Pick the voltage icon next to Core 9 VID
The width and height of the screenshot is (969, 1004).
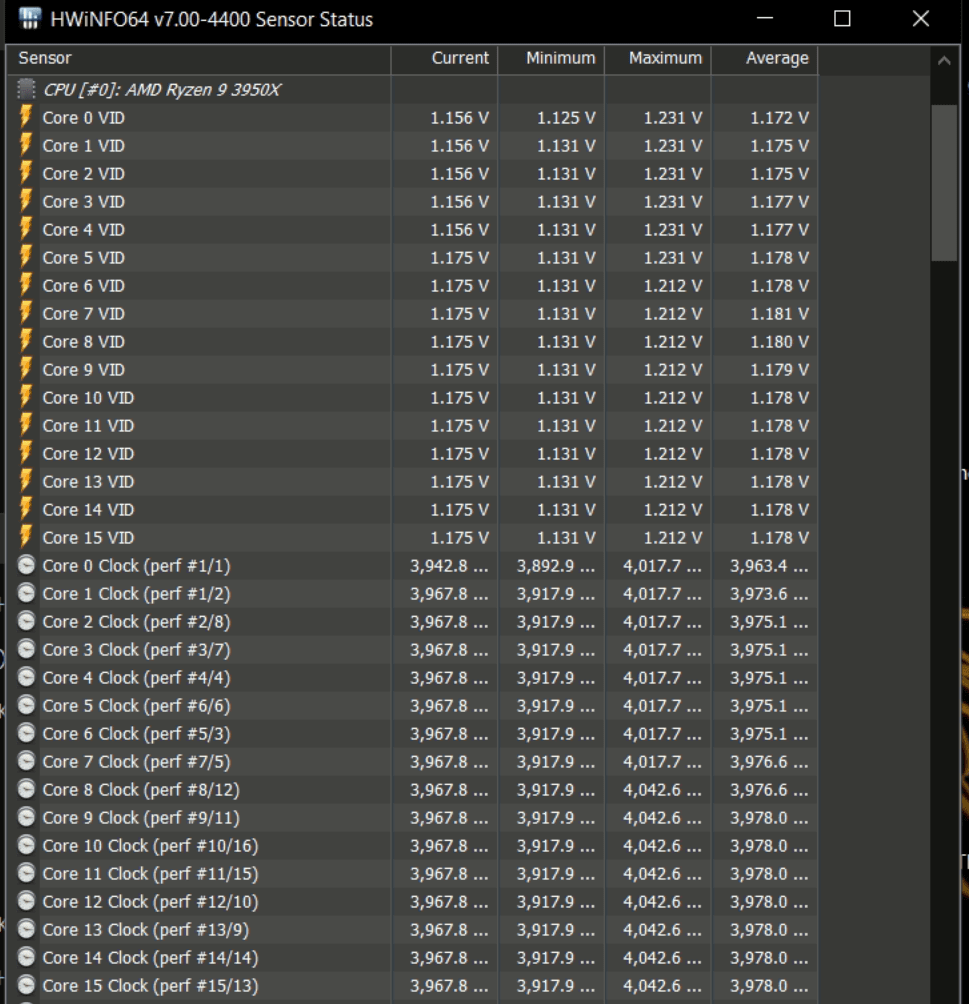tap(26, 369)
